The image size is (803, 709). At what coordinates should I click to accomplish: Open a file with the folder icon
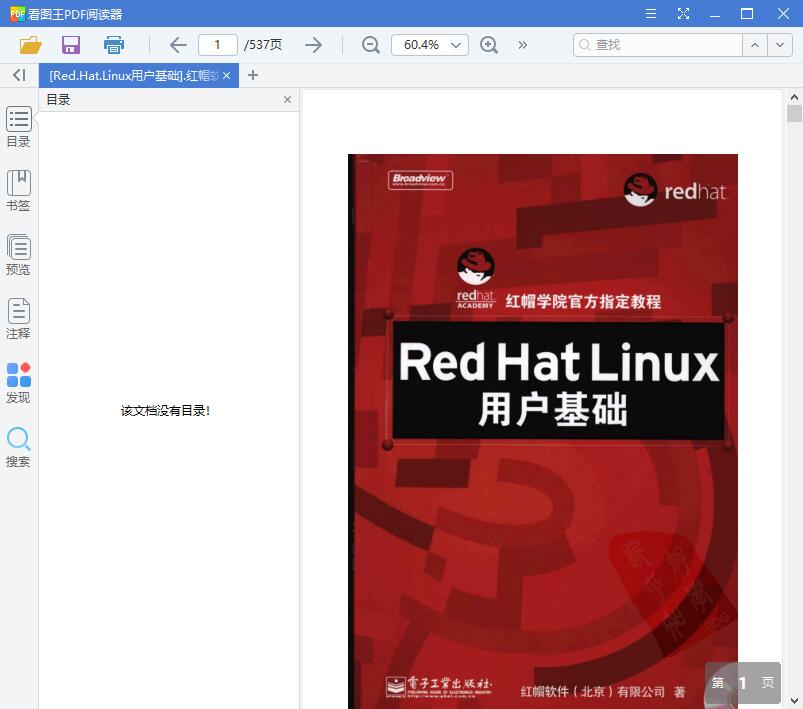[x=30, y=45]
